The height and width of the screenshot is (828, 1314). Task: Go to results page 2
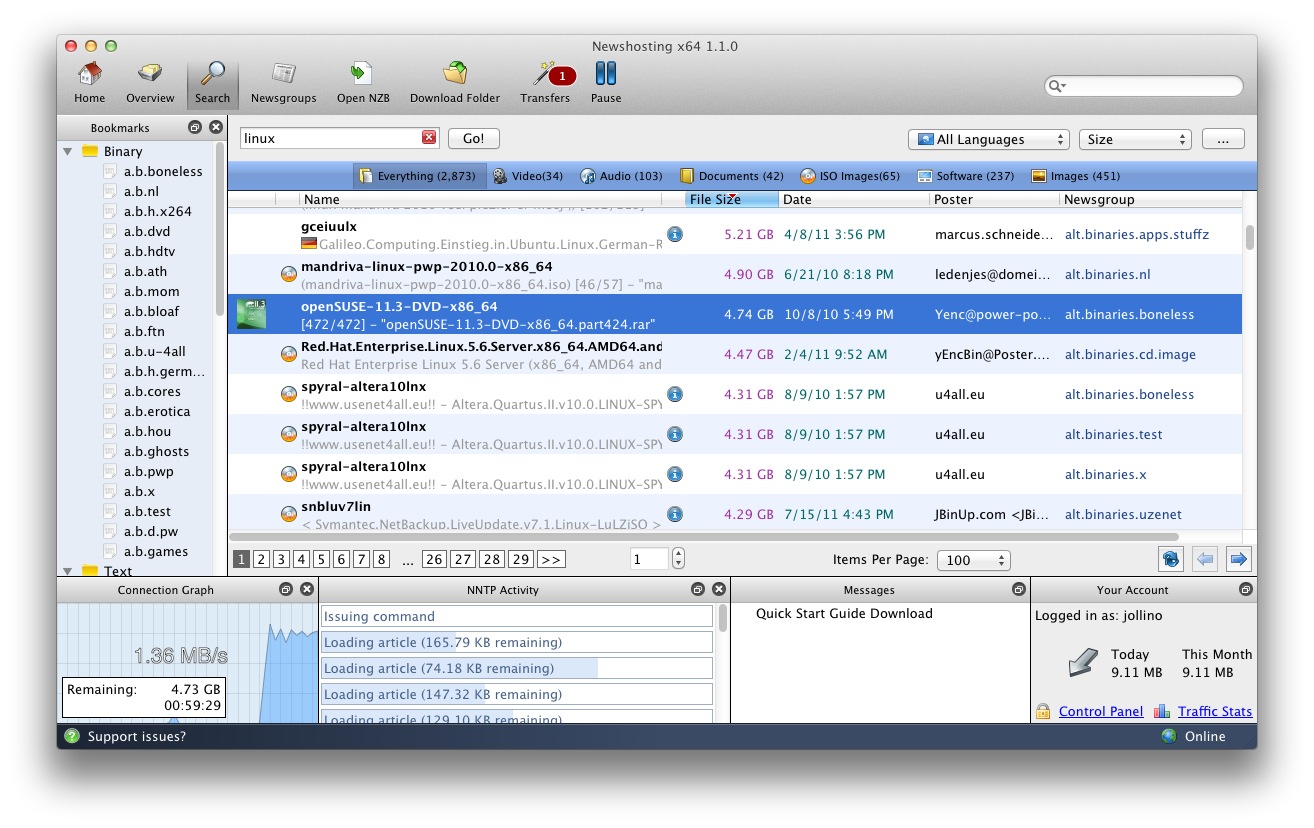point(261,559)
